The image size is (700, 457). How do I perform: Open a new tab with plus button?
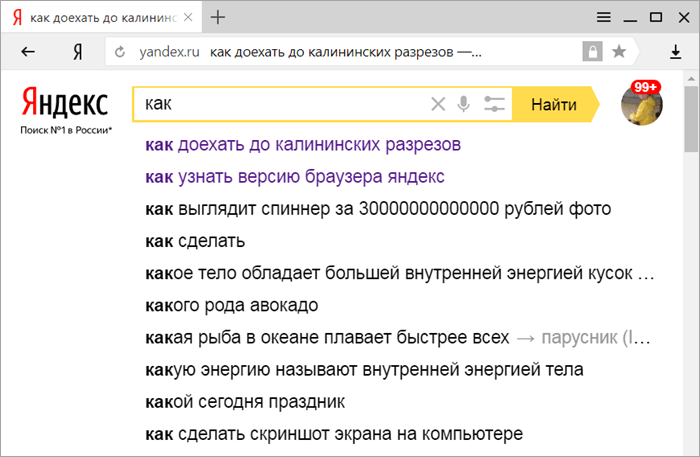pyautogui.click(x=218, y=17)
